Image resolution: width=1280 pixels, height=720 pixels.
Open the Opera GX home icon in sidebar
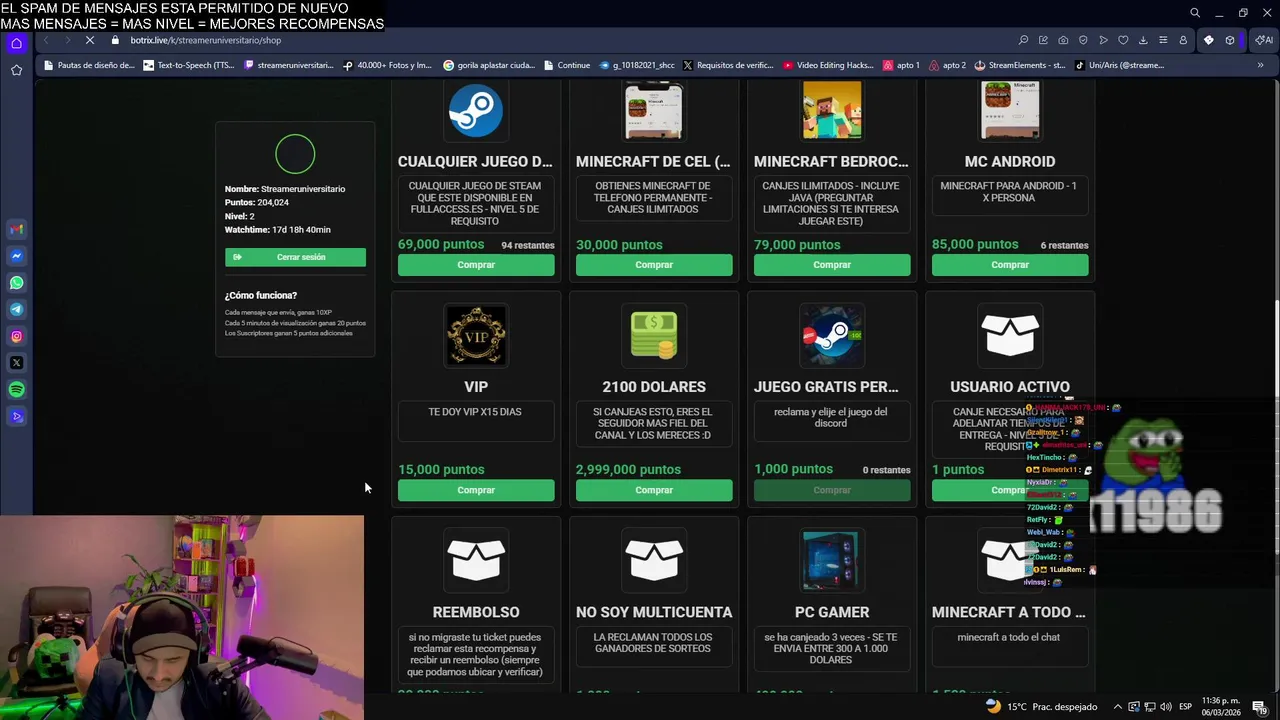pyautogui.click(x=16, y=43)
